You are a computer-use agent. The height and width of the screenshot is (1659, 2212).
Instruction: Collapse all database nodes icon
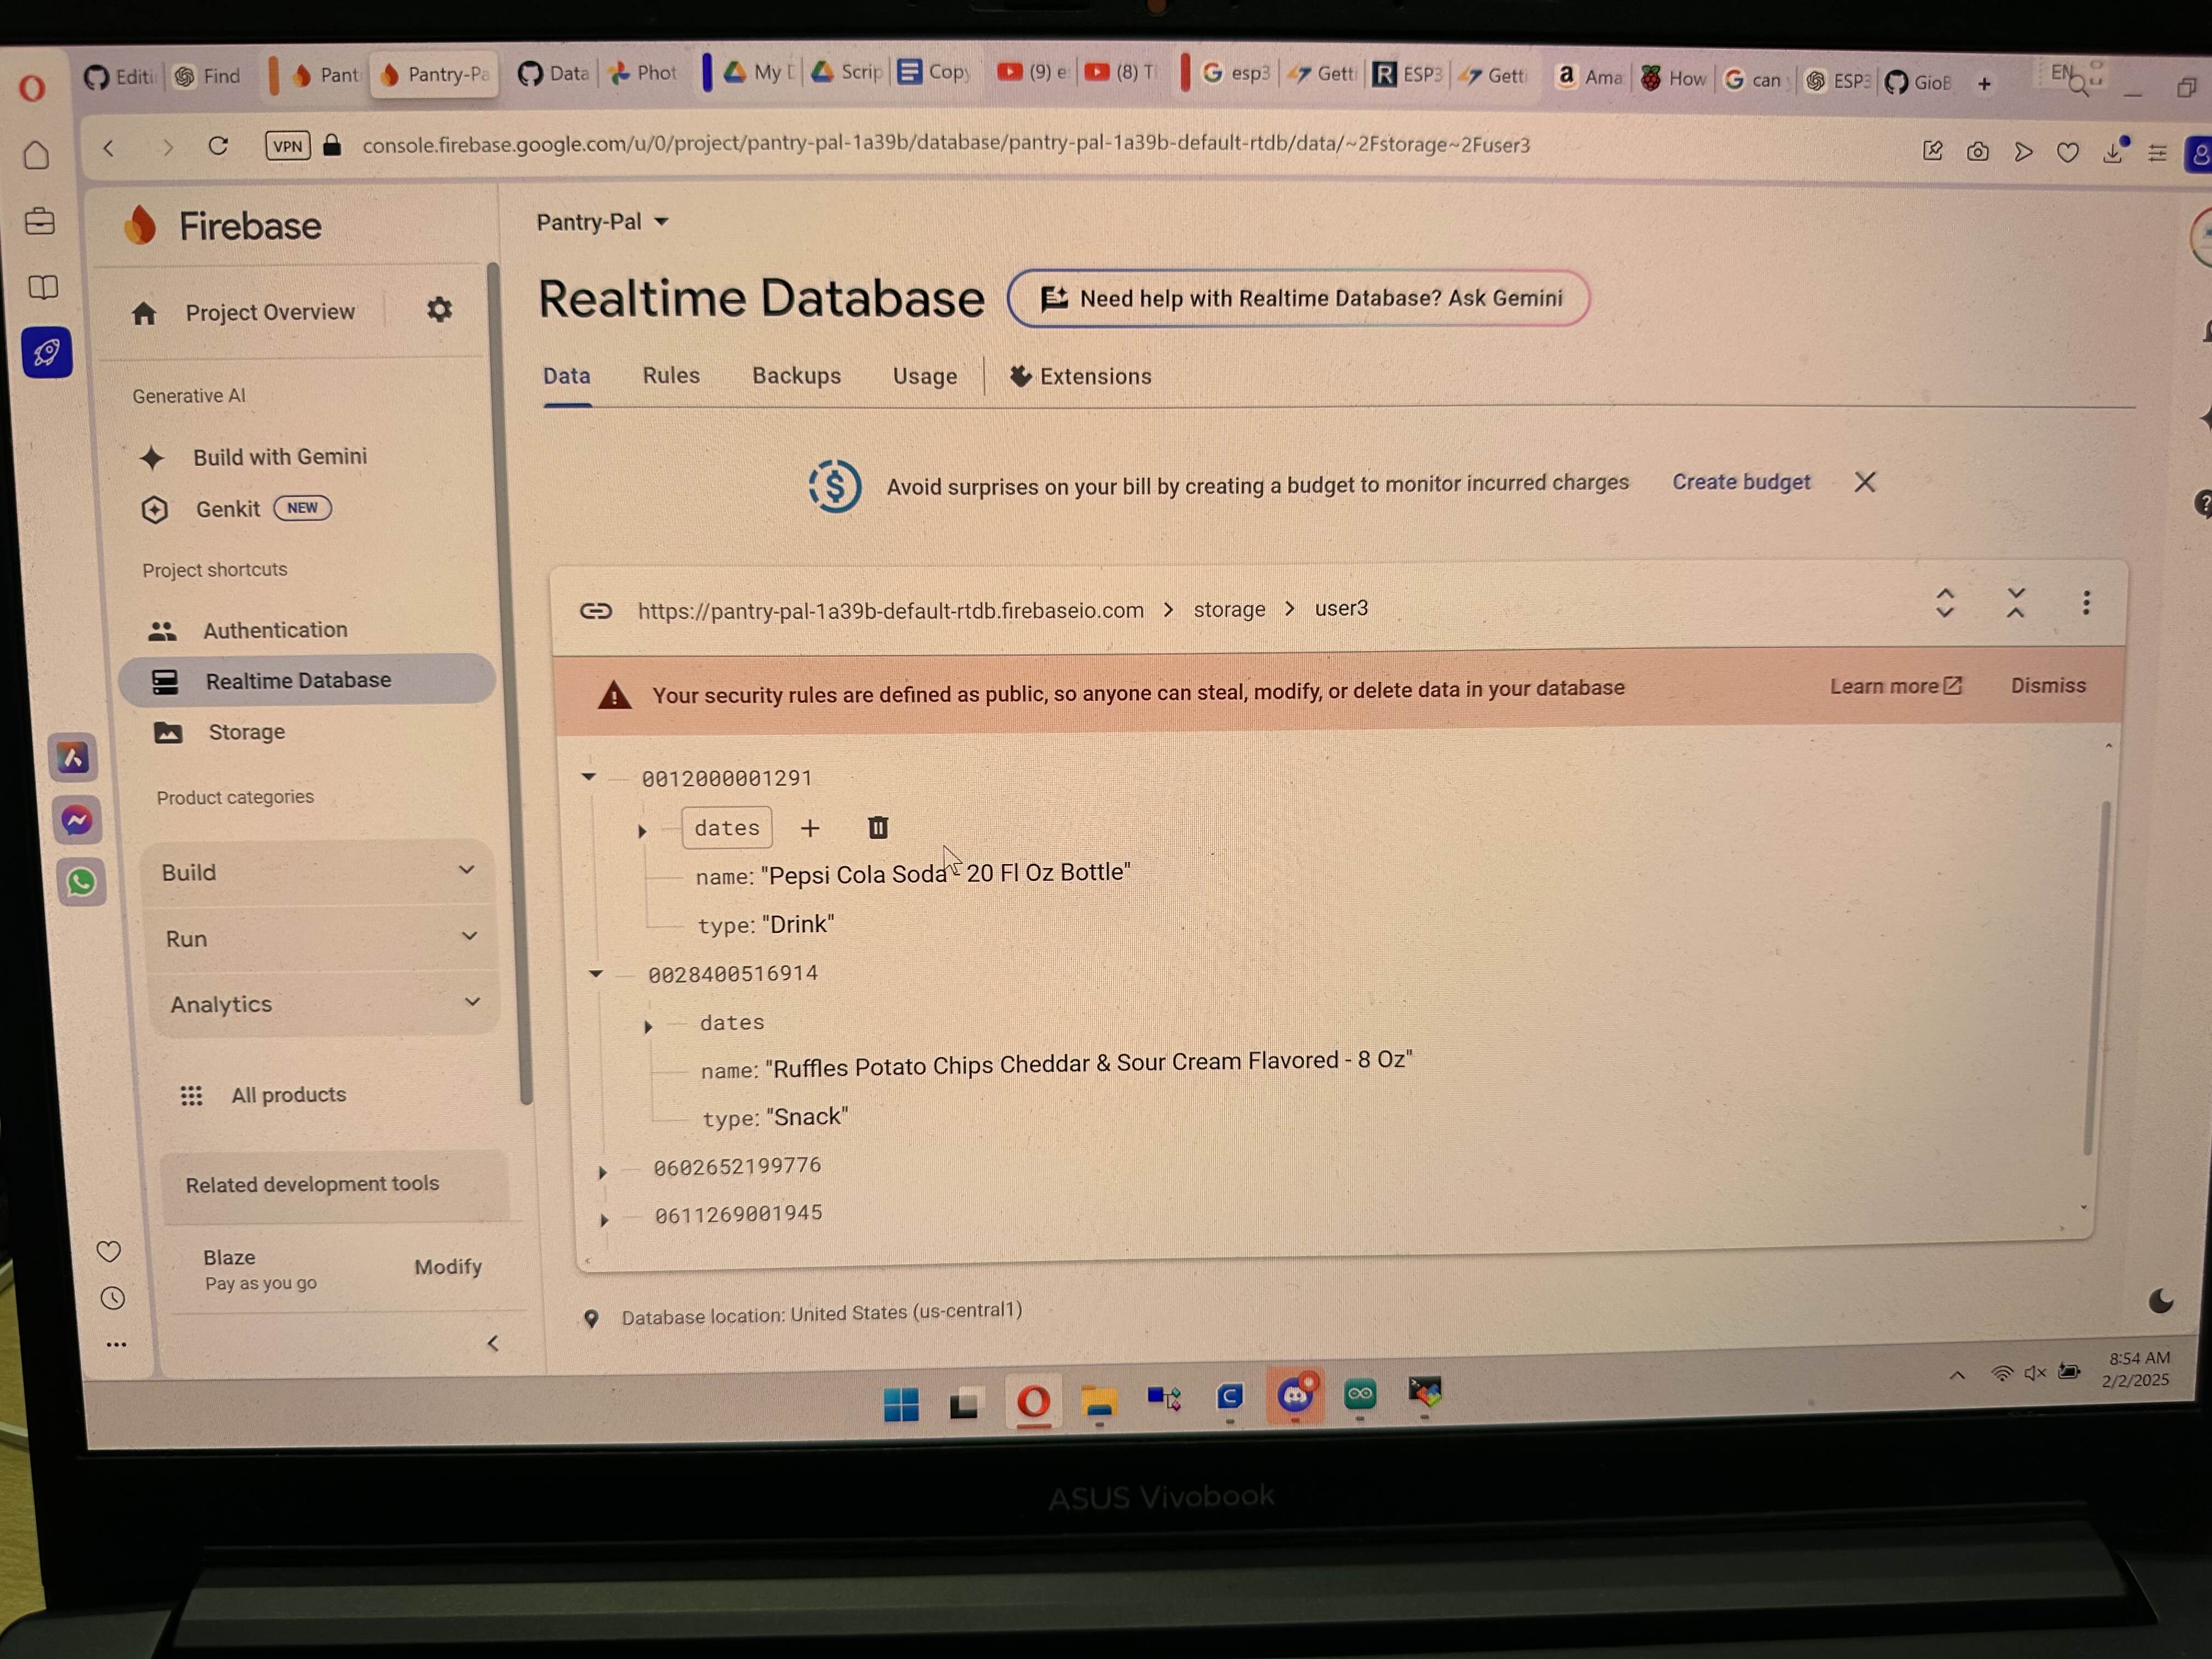tap(2015, 603)
